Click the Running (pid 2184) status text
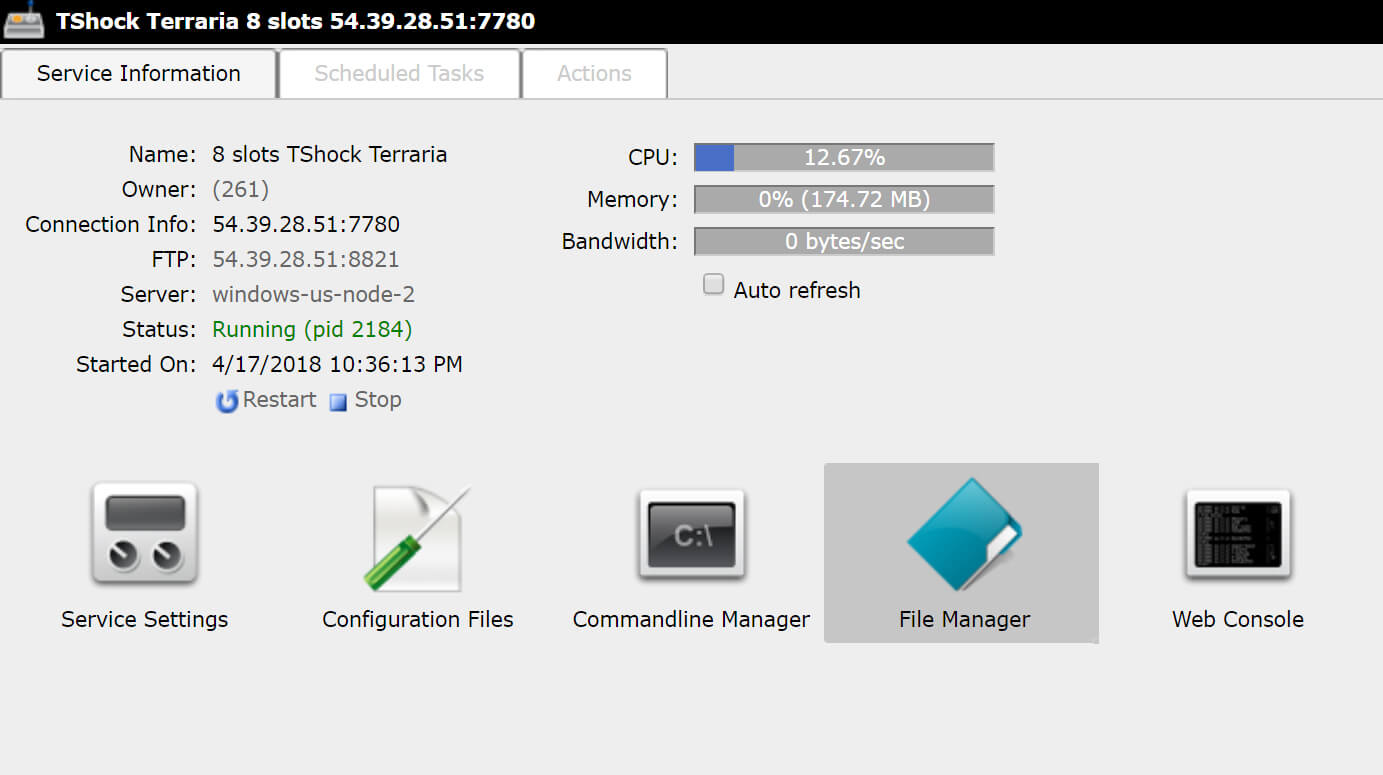1383x775 pixels. [x=312, y=330]
